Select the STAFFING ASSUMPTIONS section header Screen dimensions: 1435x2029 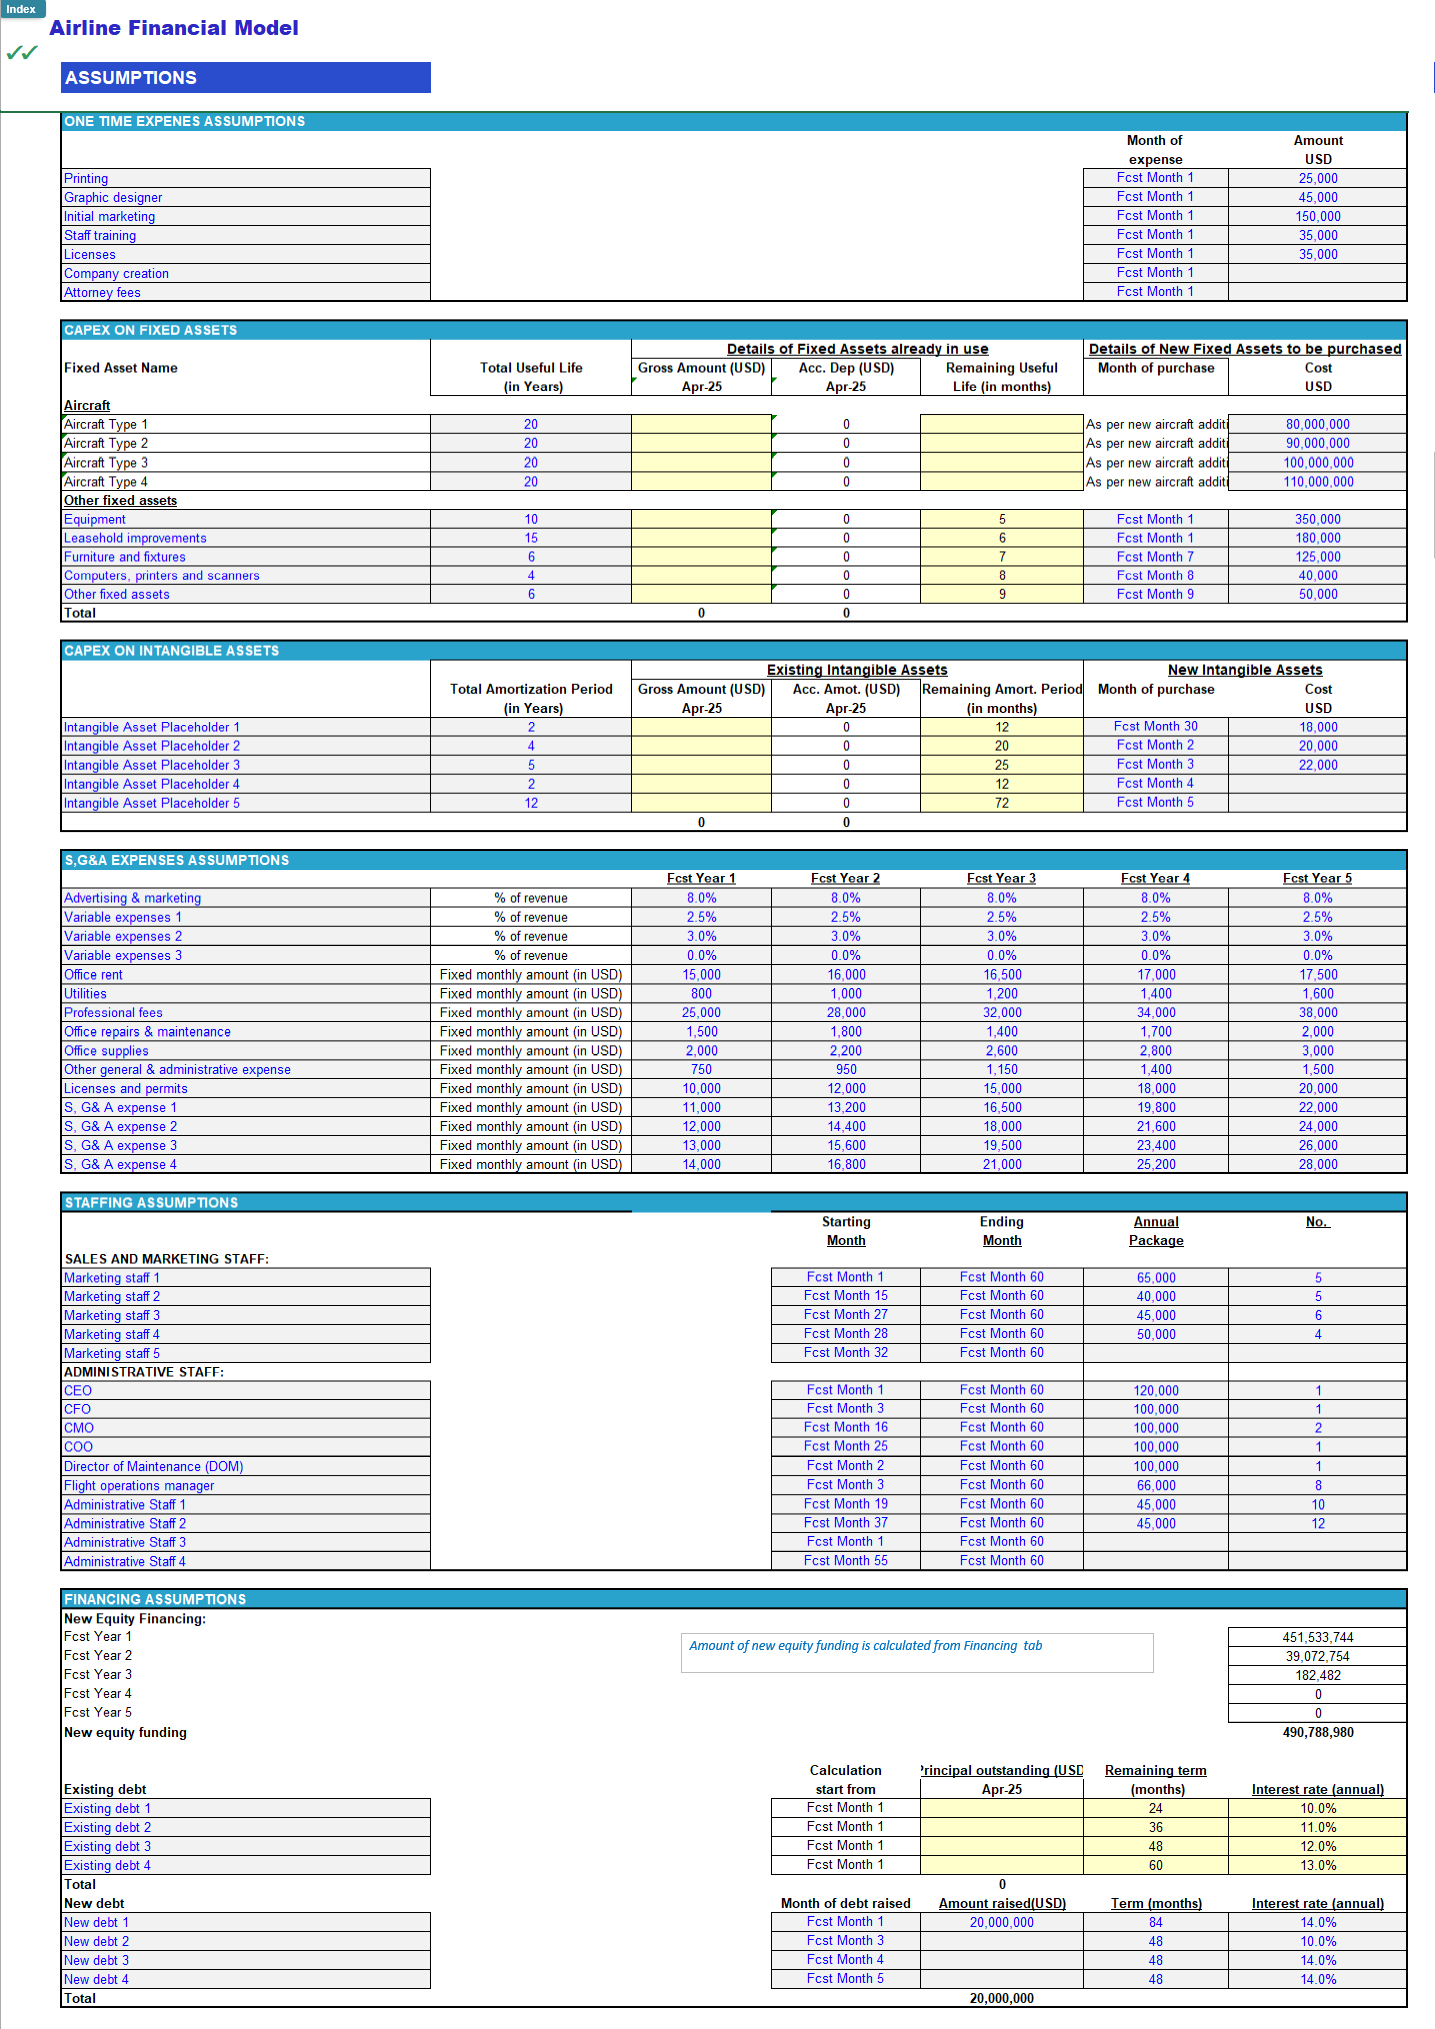(x=733, y=1203)
